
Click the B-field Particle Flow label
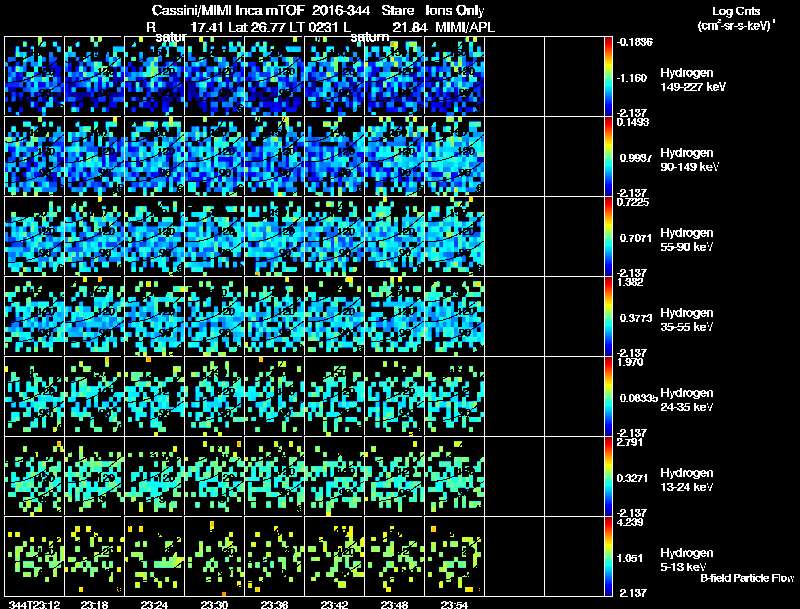point(747,578)
